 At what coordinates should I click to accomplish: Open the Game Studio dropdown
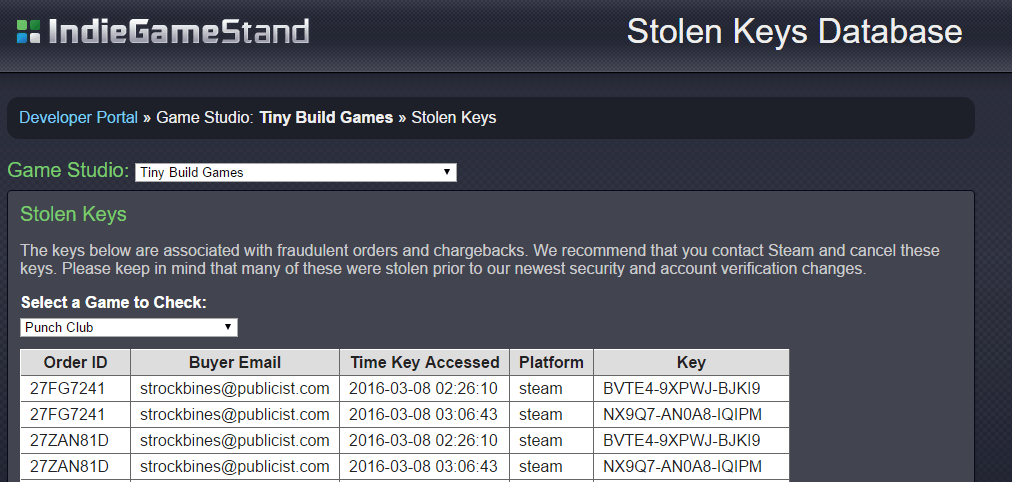[296, 172]
